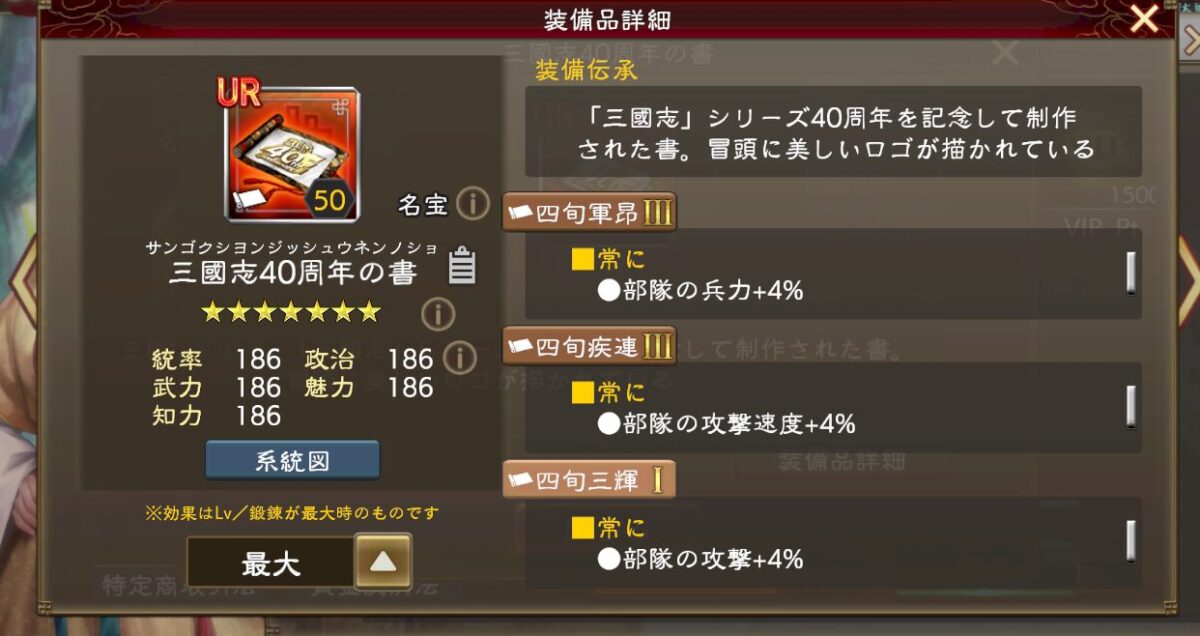The height and width of the screenshot is (636, 1200).
Task: Go to next equipment with right arrow
Action: (x=1187, y=280)
